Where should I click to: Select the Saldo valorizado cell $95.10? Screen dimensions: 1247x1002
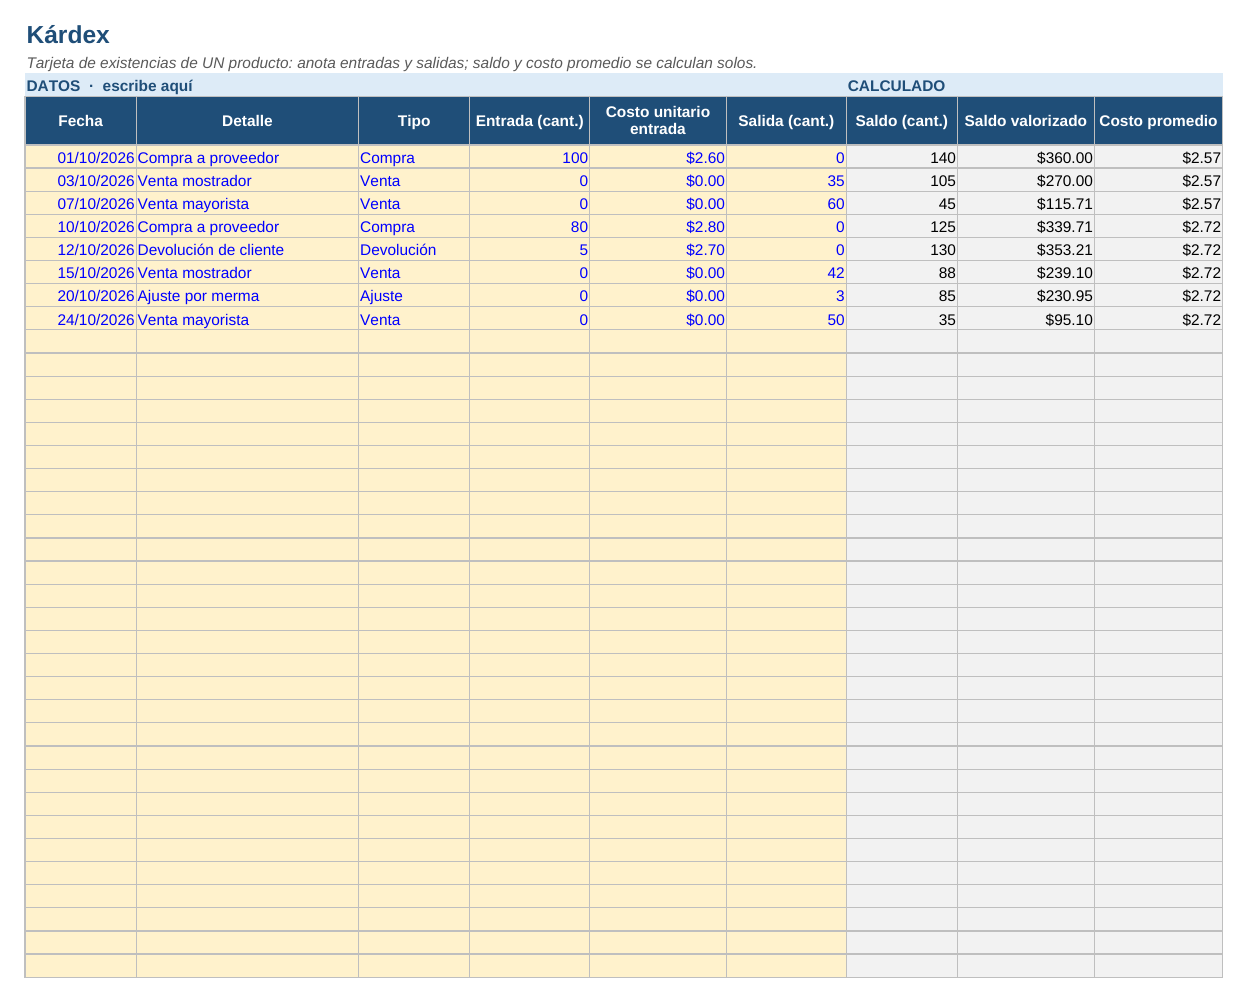pyautogui.click(x=1026, y=320)
